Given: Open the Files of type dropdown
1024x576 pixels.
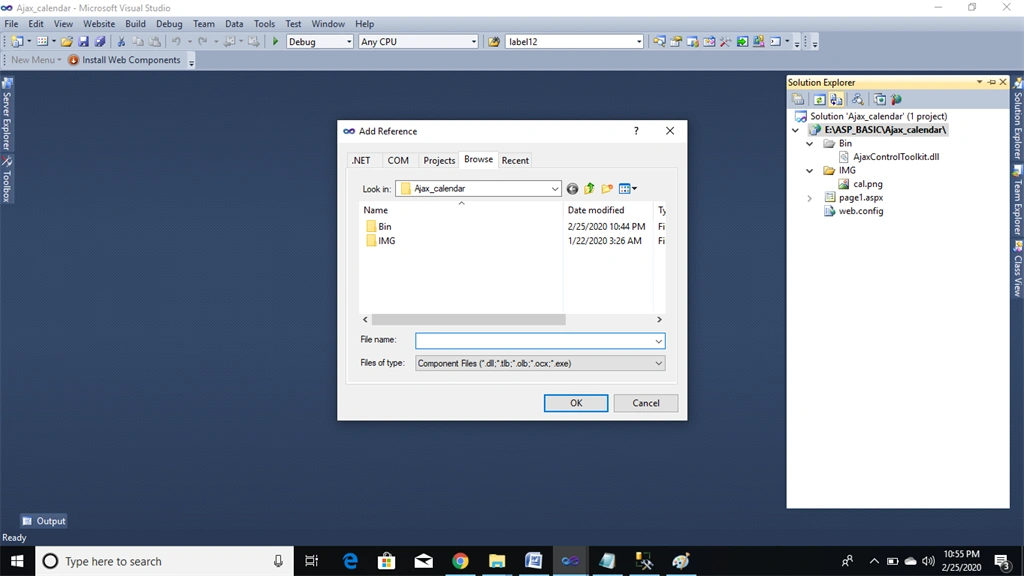Looking at the screenshot, I should pyautogui.click(x=540, y=363).
